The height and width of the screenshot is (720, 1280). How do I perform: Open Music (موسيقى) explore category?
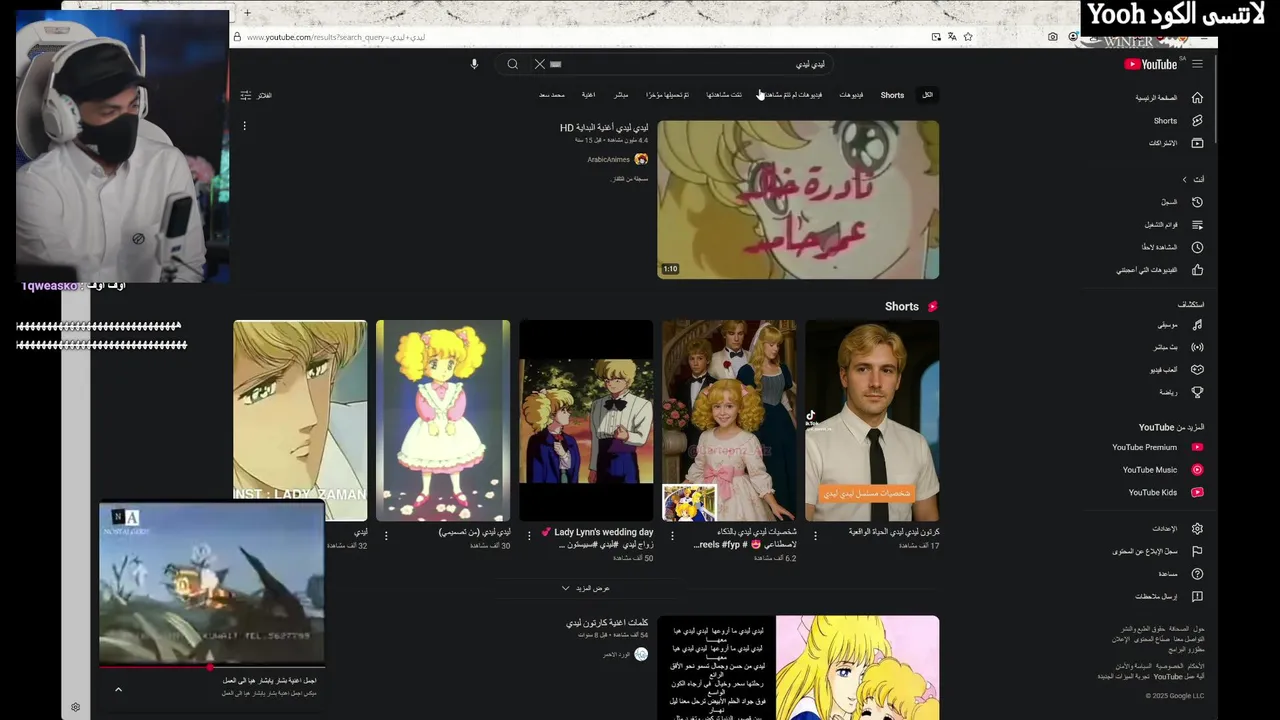[x=1180, y=325]
